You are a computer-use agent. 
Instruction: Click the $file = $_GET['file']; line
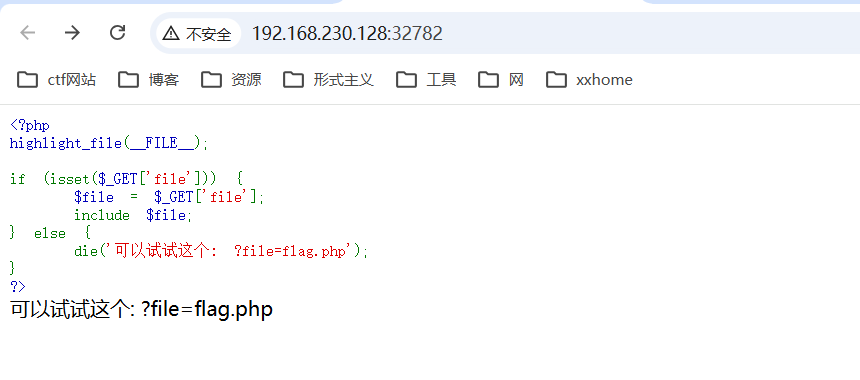[x=169, y=197]
